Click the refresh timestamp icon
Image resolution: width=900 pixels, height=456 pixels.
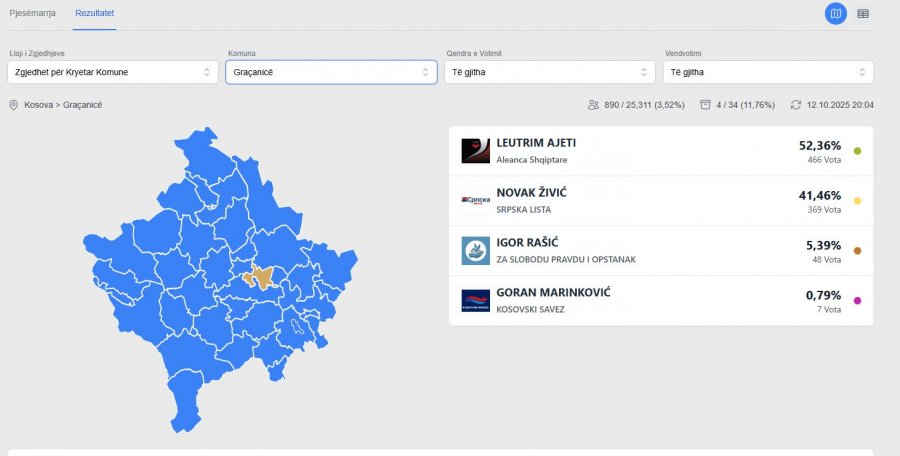pos(795,105)
